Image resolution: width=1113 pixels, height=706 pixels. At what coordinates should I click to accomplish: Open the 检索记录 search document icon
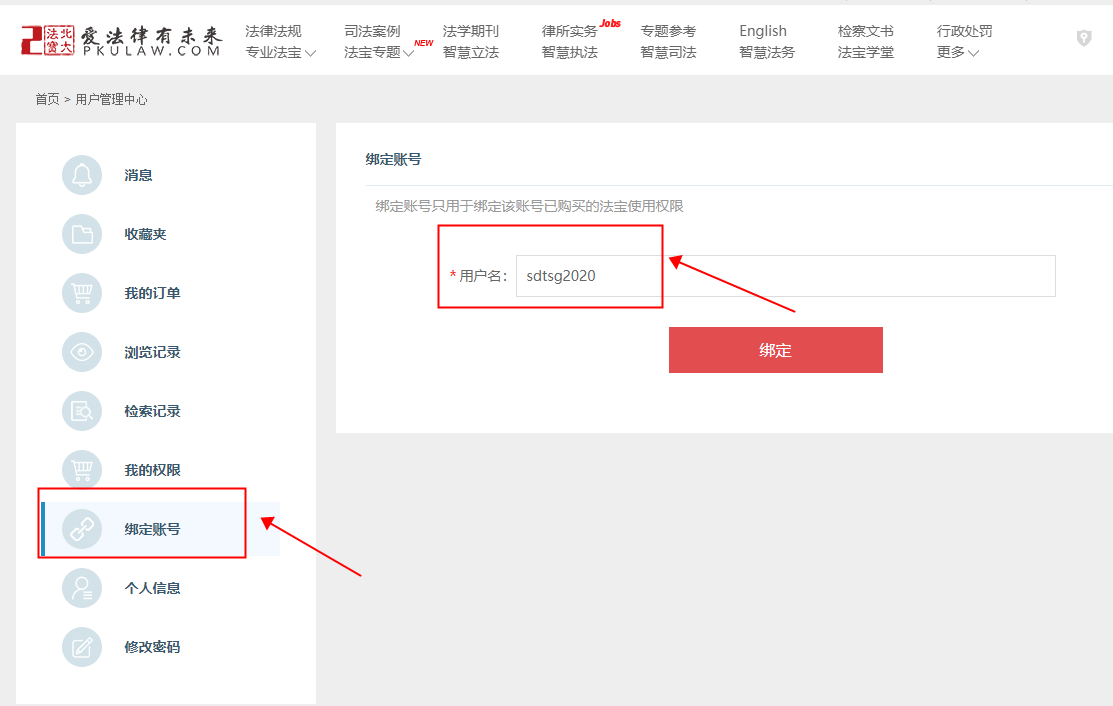point(82,411)
